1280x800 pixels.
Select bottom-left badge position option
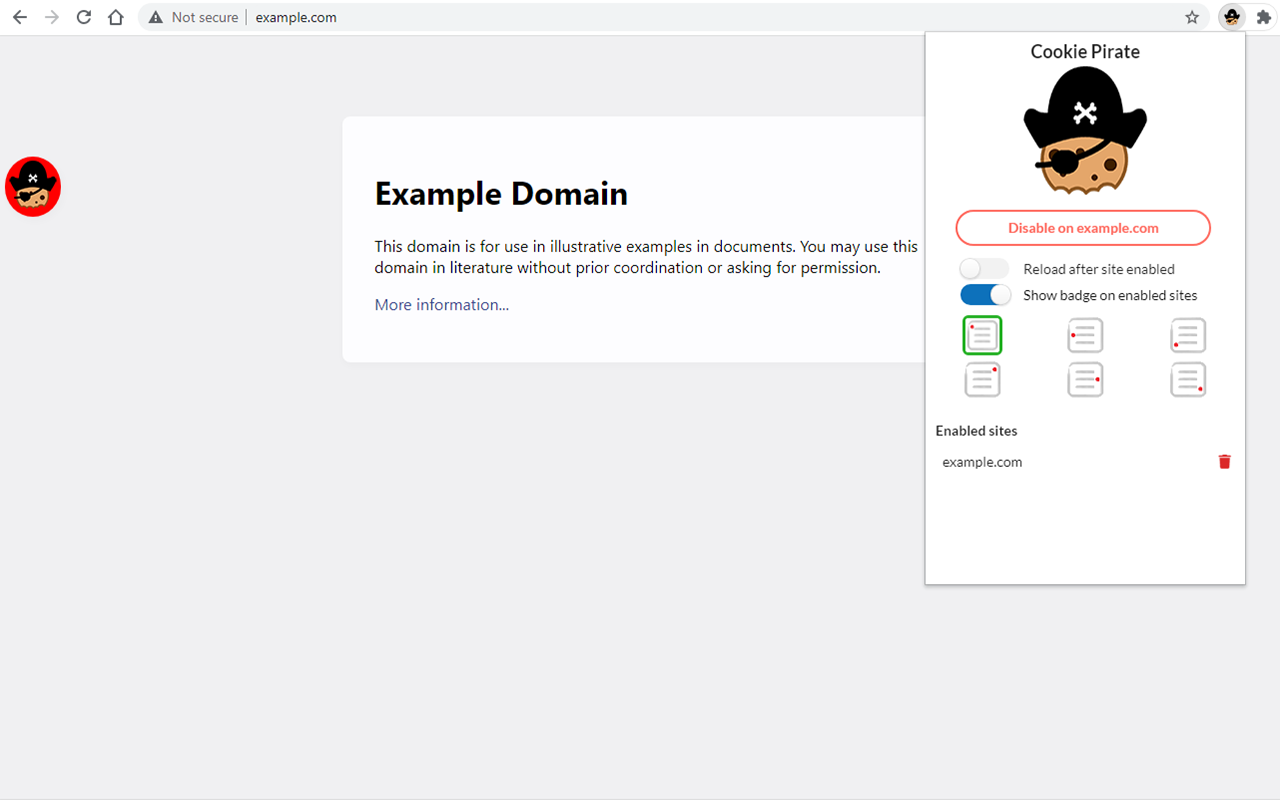point(1188,335)
